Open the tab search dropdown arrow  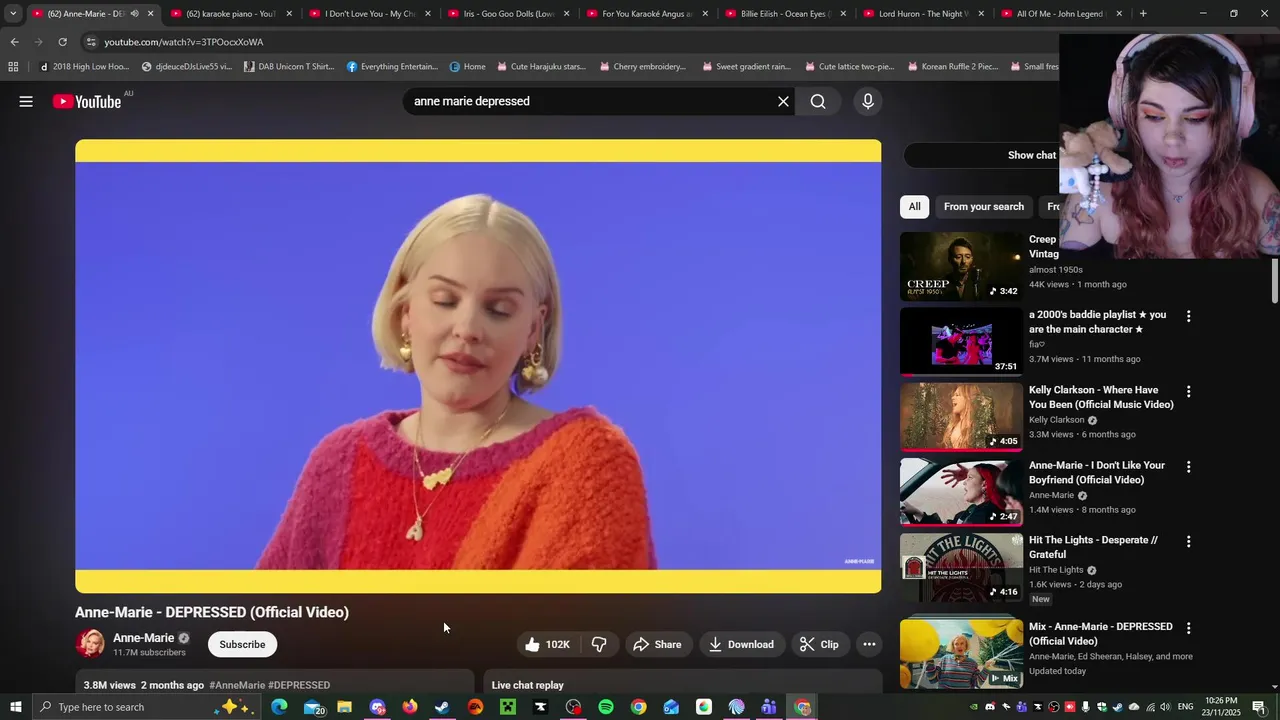pos(13,13)
